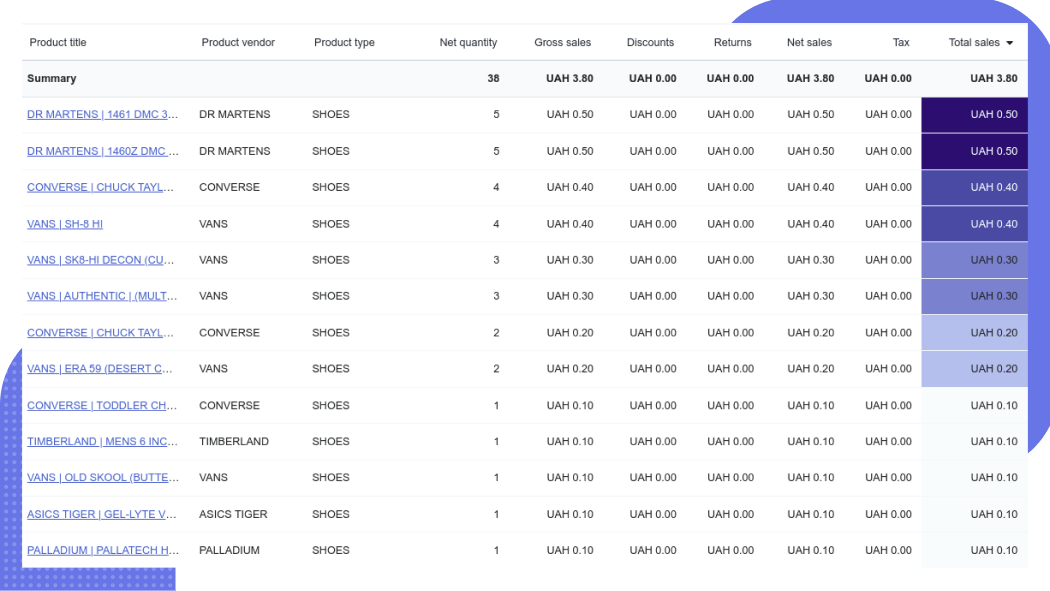Click "SHOES" type in the PALLADIUM row
1050x591 pixels.
click(x=331, y=550)
